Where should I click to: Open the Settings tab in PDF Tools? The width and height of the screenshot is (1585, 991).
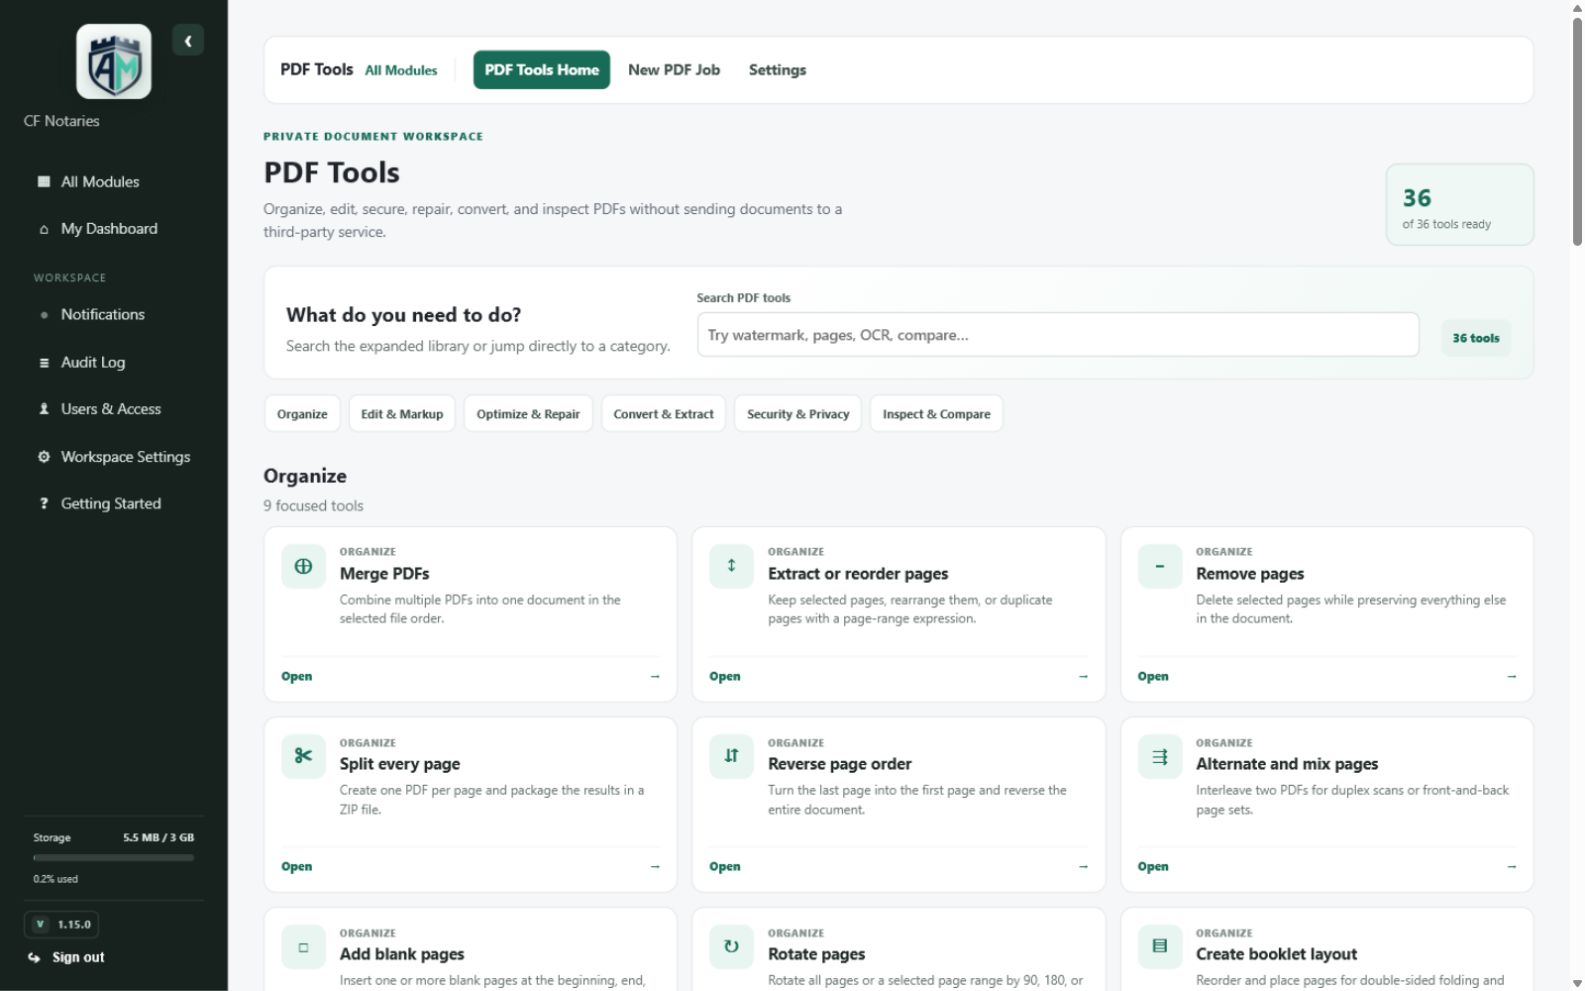[777, 70]
